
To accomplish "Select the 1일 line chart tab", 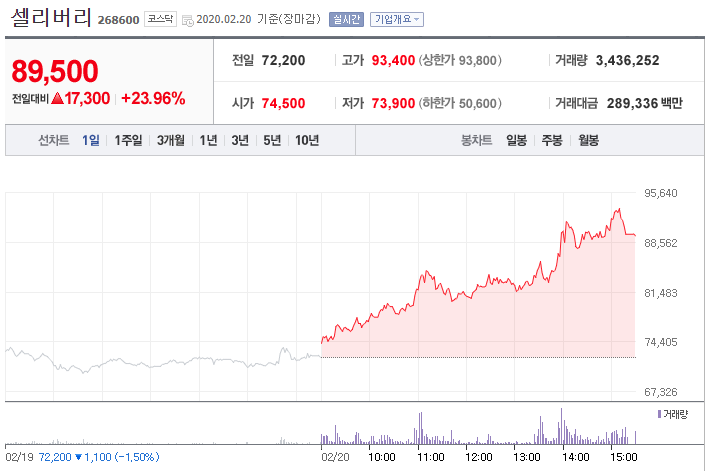I will tap(91, 140).
